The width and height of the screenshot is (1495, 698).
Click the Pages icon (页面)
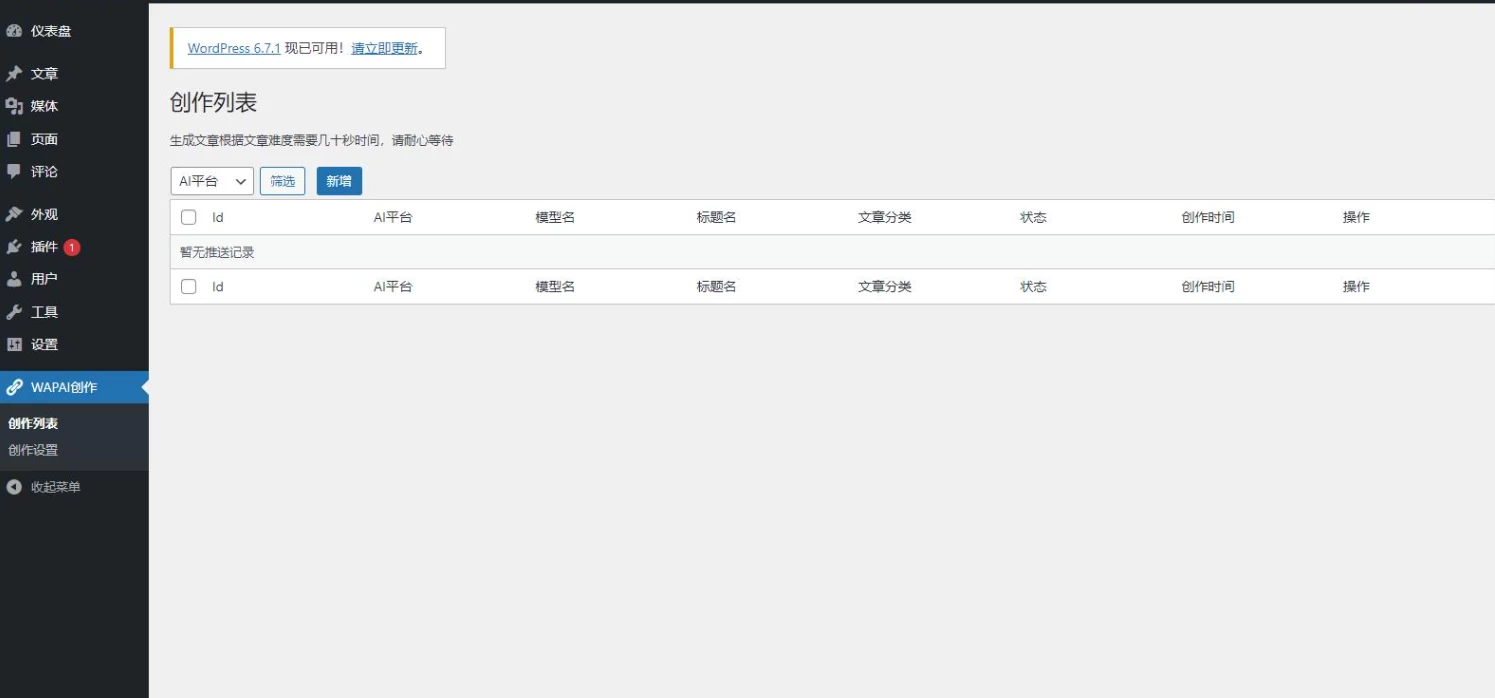pyautogui.click(x=14, y=139)
